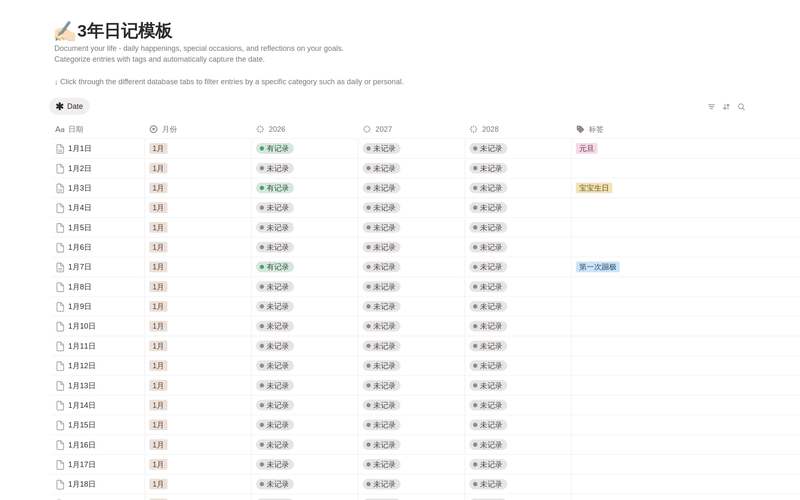800x500 pixels.
Task: Open database search with the magnifier icon
Action: [x=741, y=107]
